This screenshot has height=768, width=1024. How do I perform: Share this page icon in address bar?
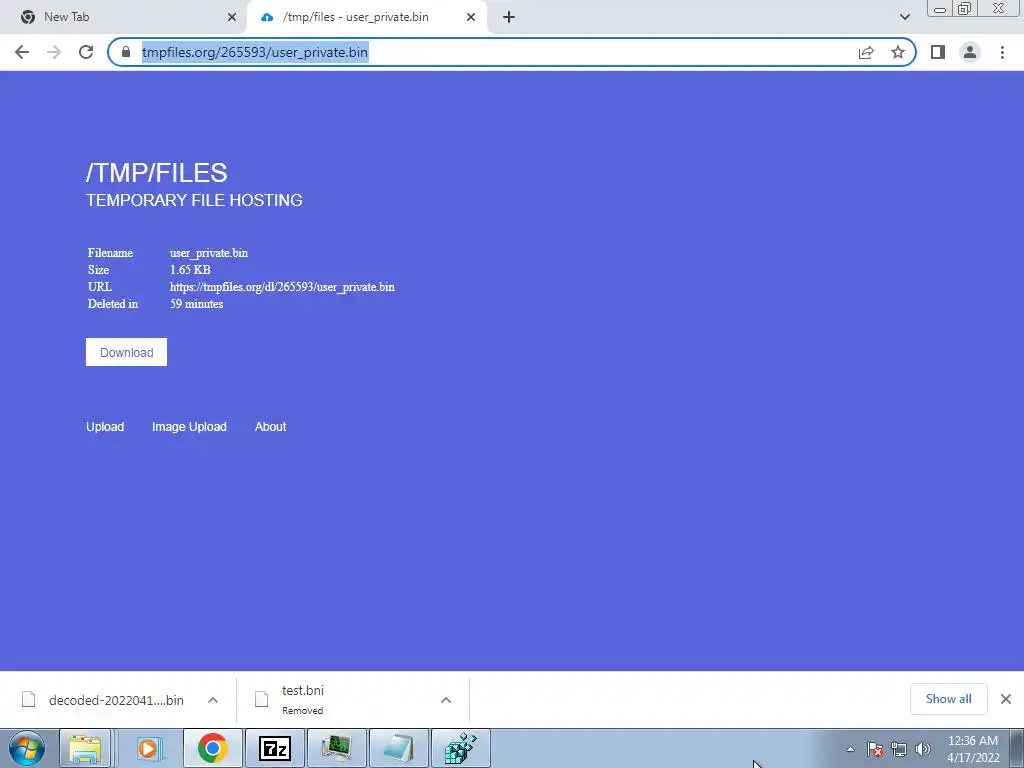[x=866, y=52]
